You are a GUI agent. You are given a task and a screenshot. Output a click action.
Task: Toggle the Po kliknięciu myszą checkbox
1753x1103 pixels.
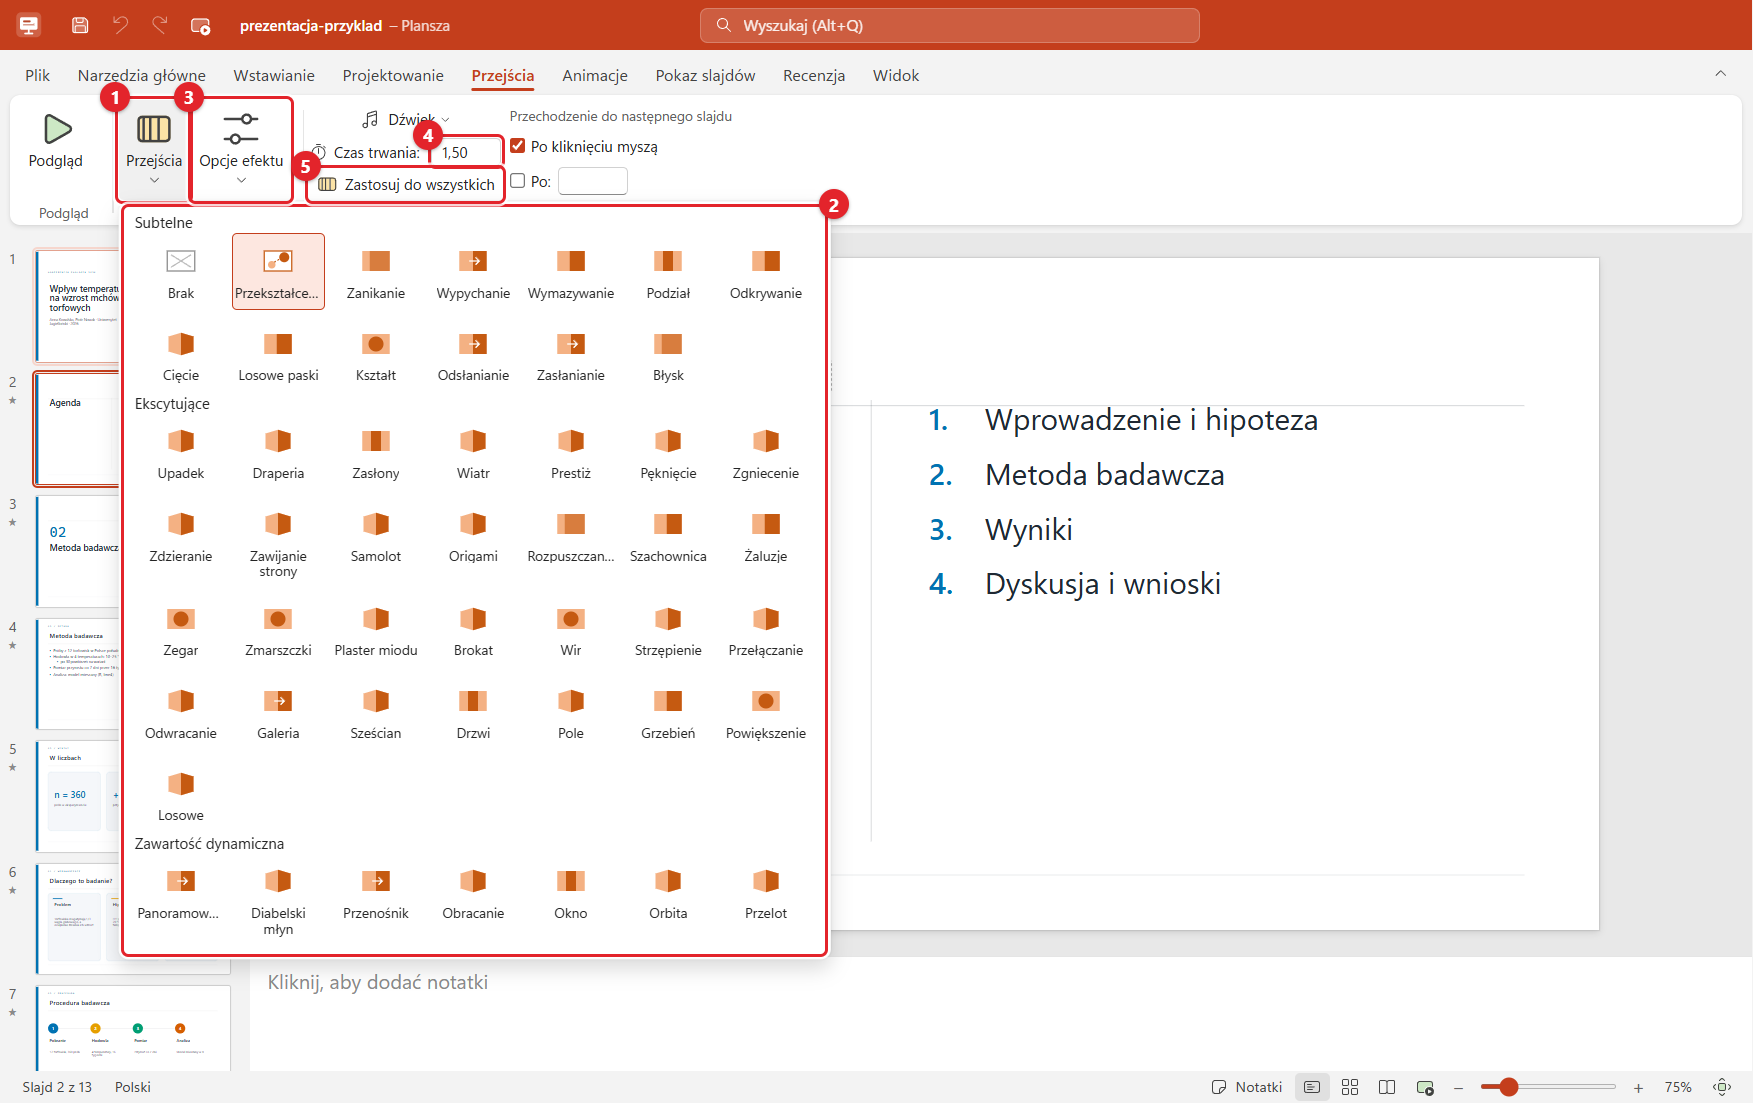518,146
